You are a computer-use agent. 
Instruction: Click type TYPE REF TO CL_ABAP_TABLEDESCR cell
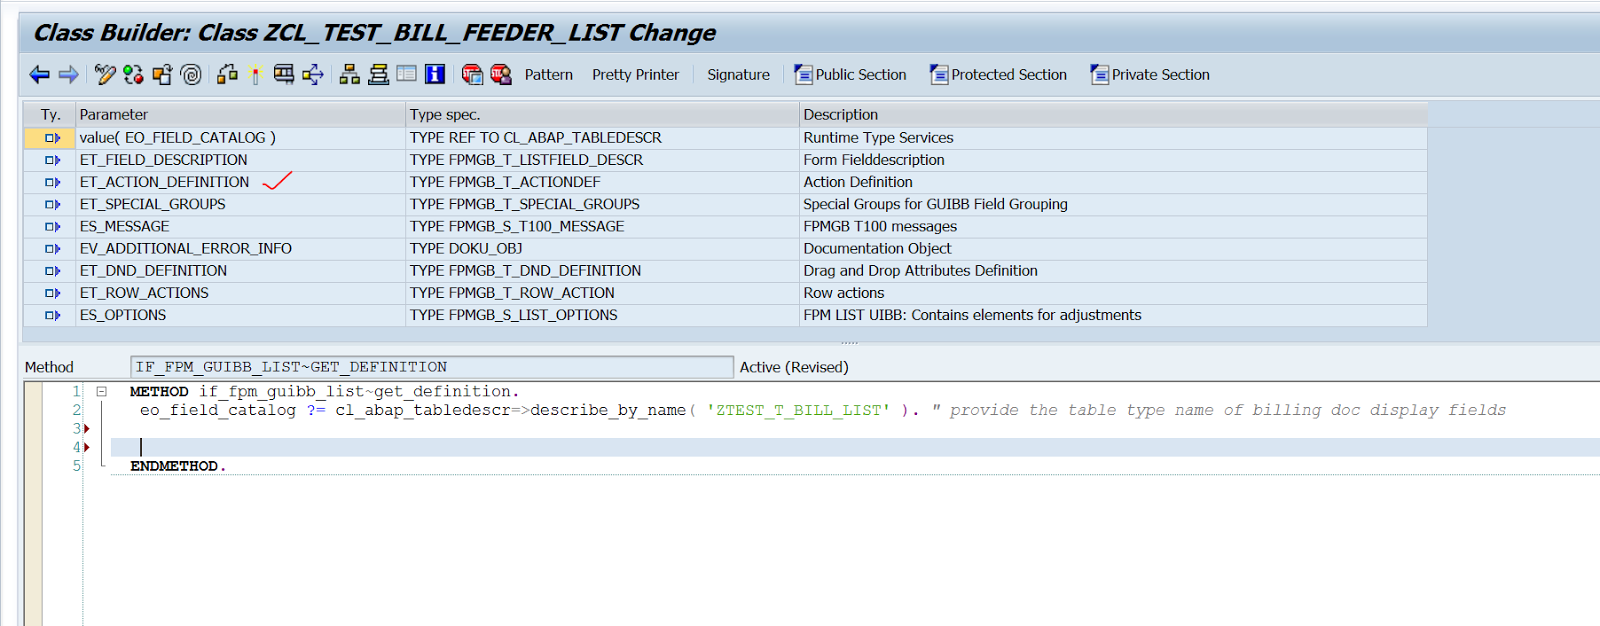(x=602, y=138)
